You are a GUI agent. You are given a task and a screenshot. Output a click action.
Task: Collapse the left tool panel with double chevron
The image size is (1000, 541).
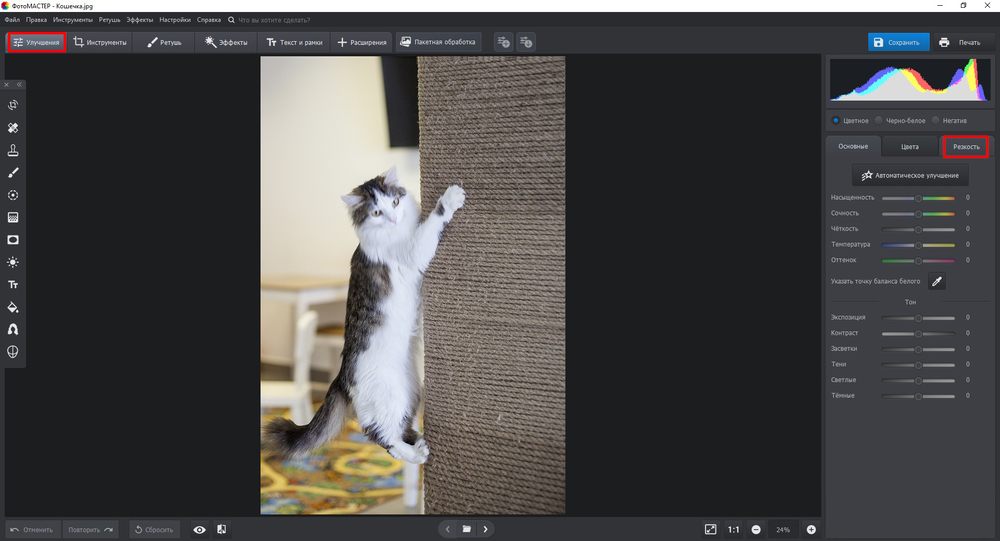(18, 85)
